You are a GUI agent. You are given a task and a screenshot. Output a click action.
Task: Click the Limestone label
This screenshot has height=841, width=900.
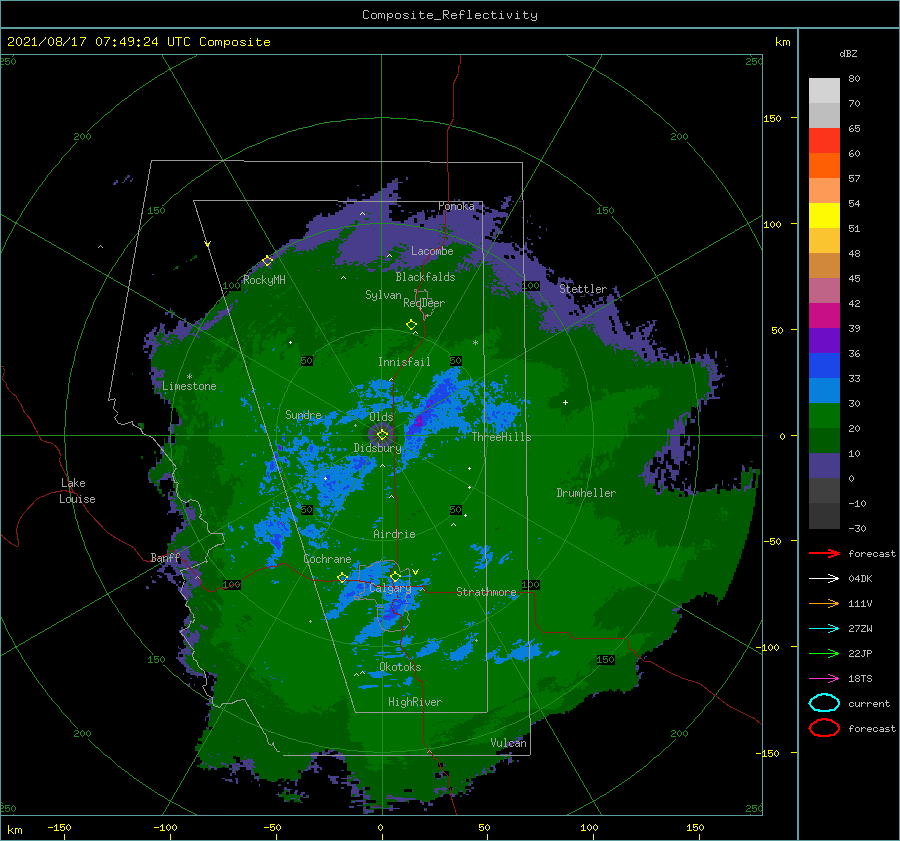click(x=189, y=386)
